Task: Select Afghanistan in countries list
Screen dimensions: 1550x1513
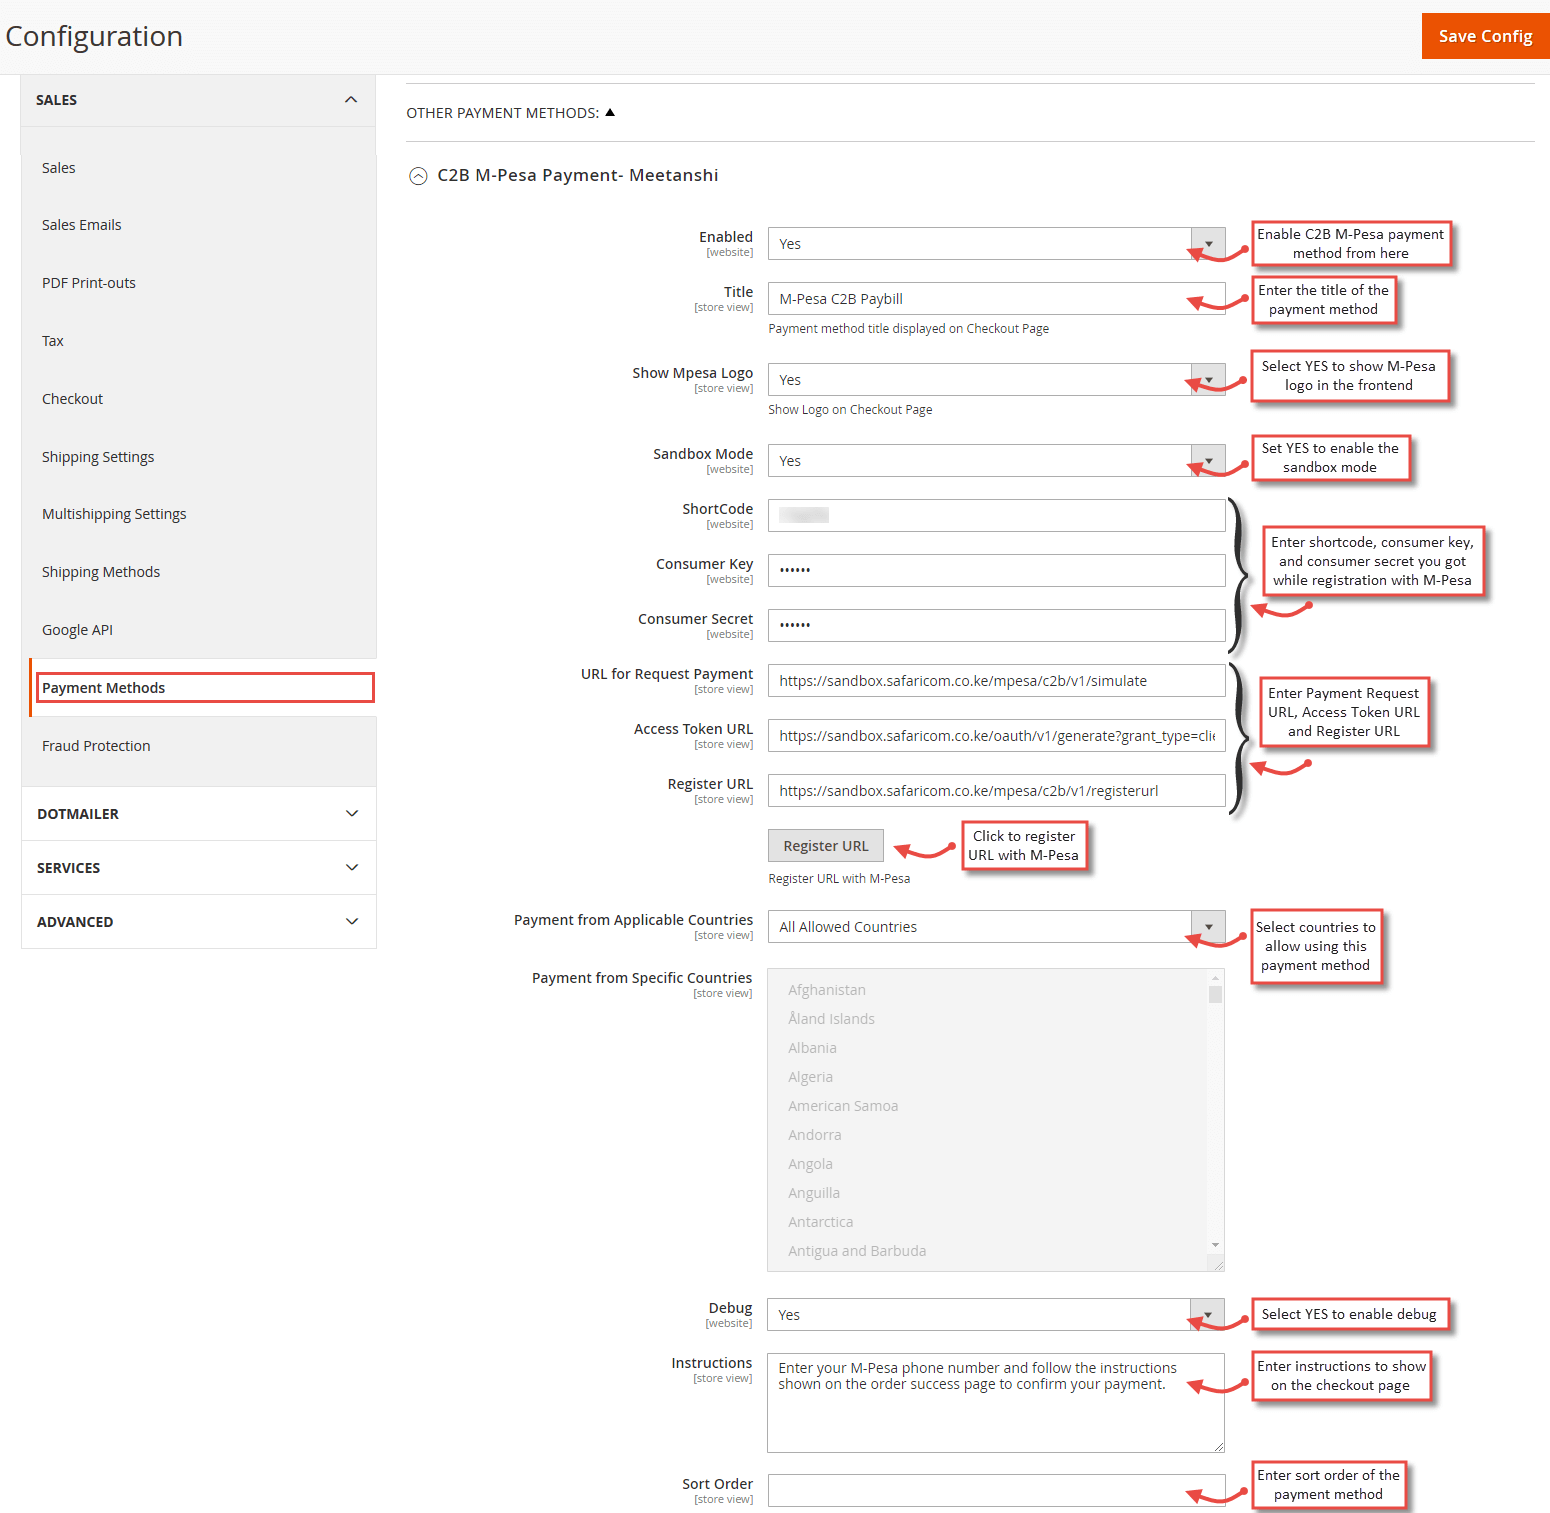Action: [x=827, y=990]
